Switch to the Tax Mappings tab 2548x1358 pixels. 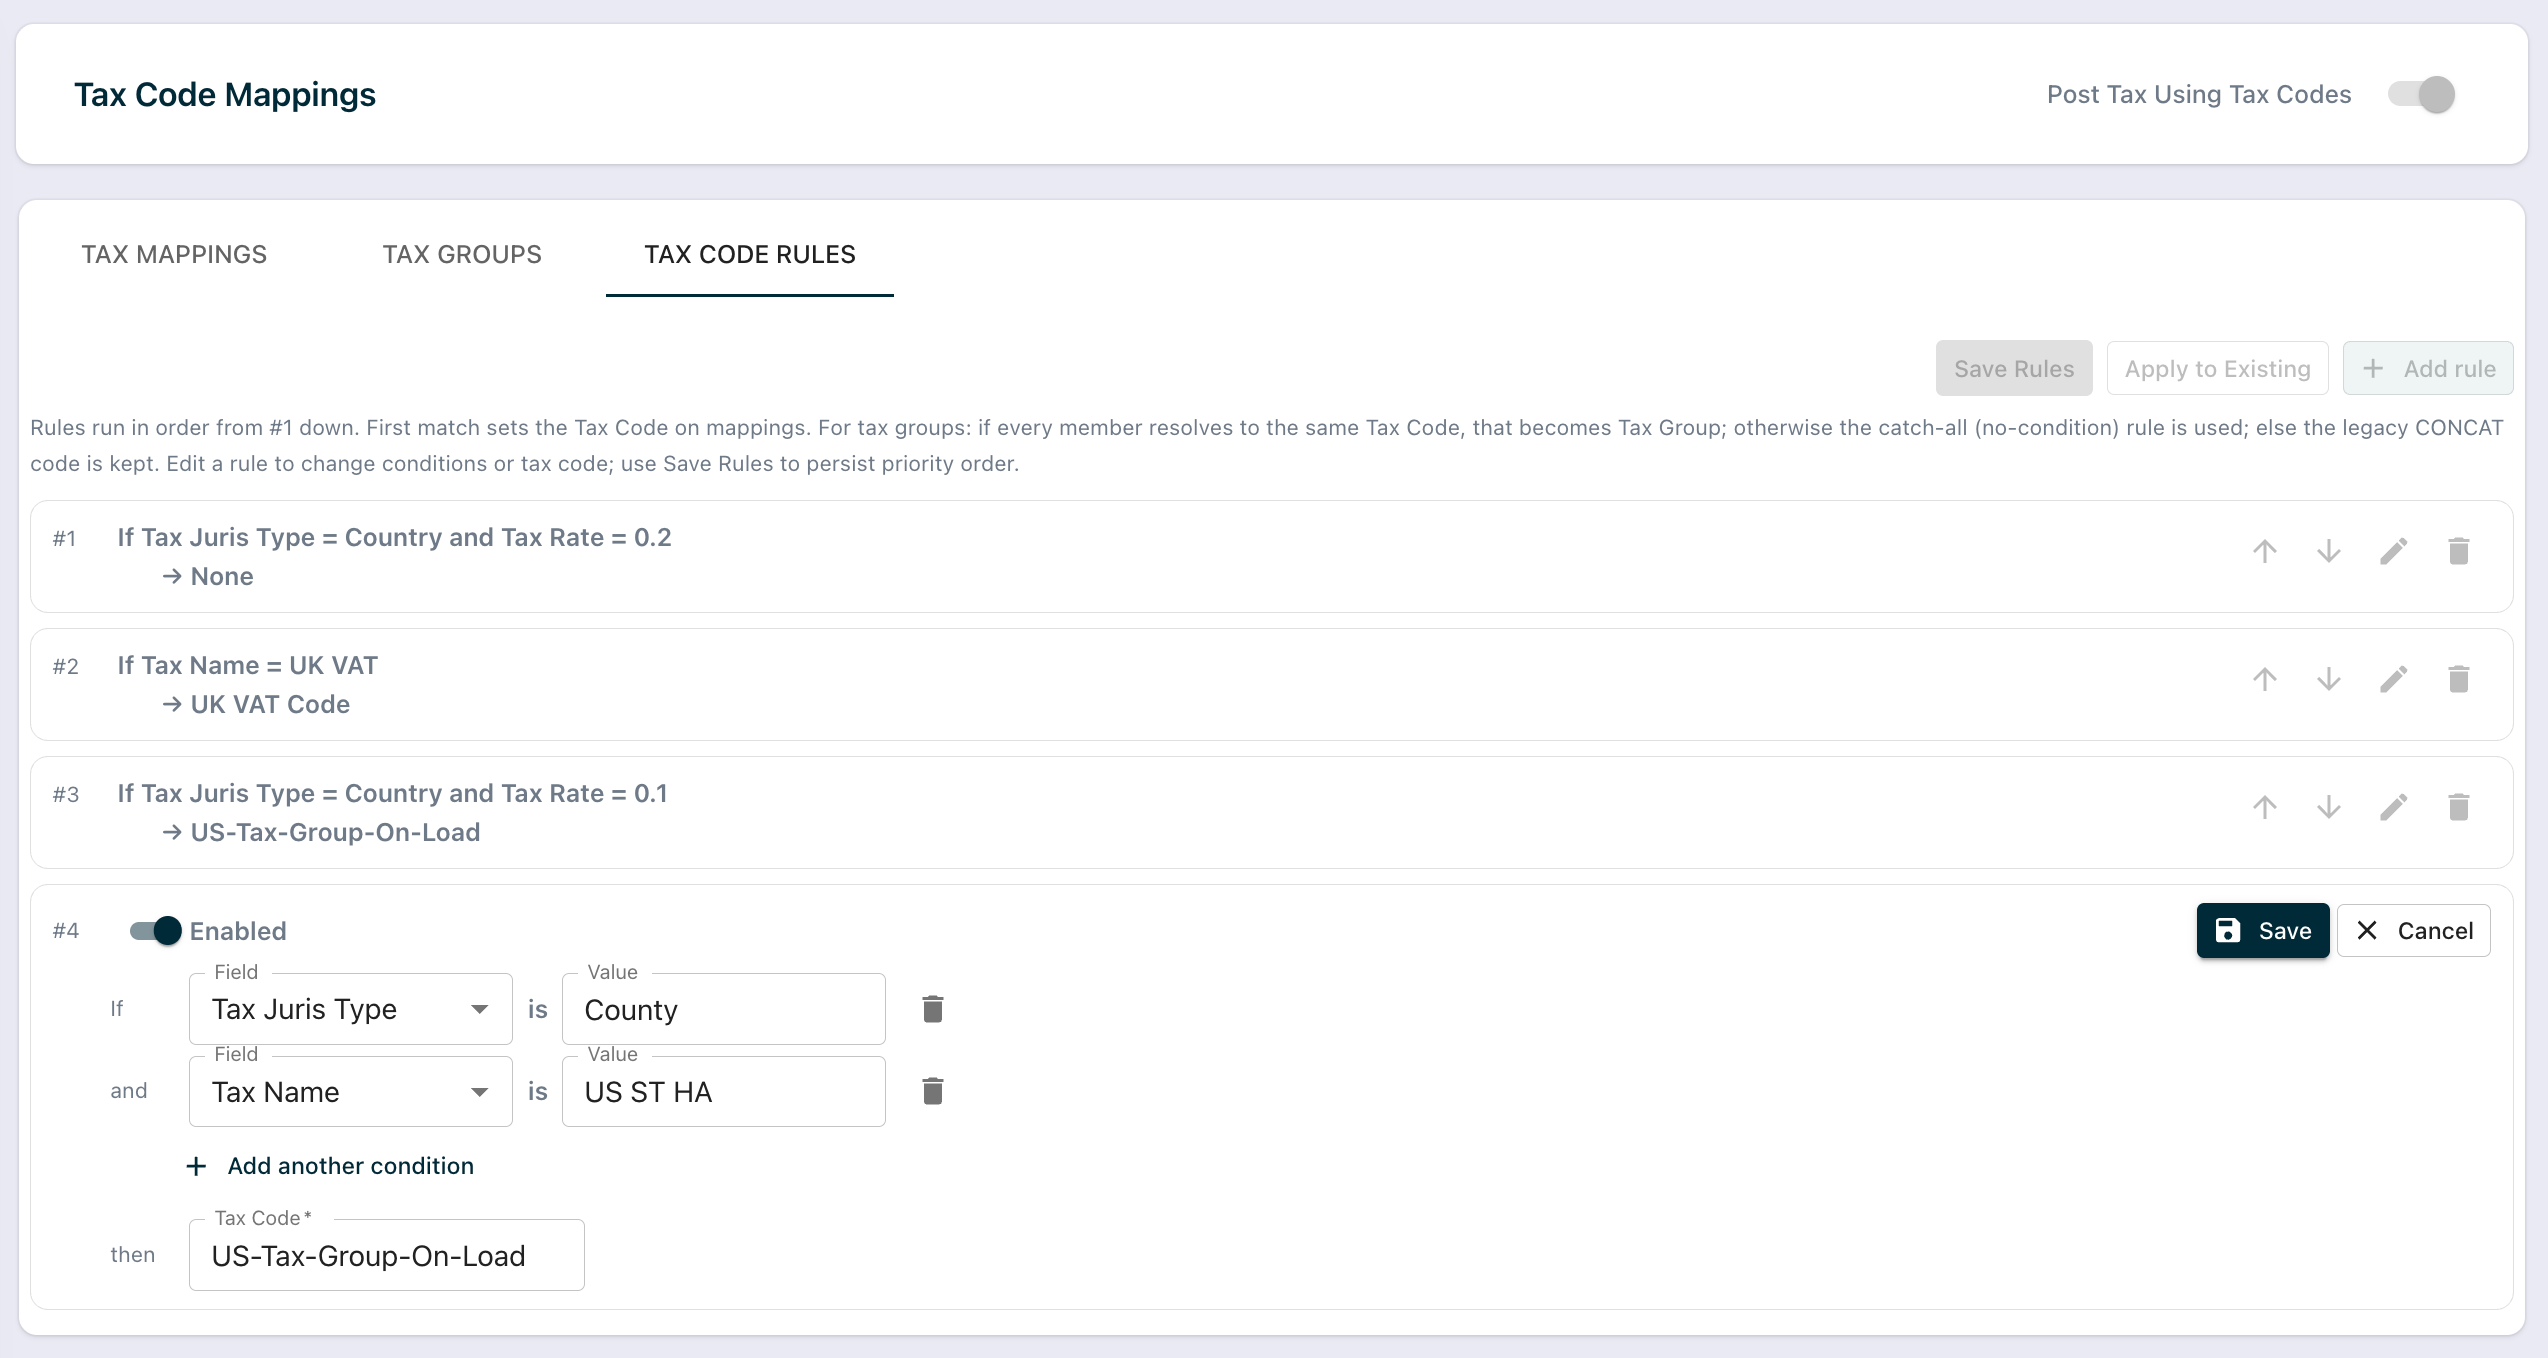click(x=174, y=254)
